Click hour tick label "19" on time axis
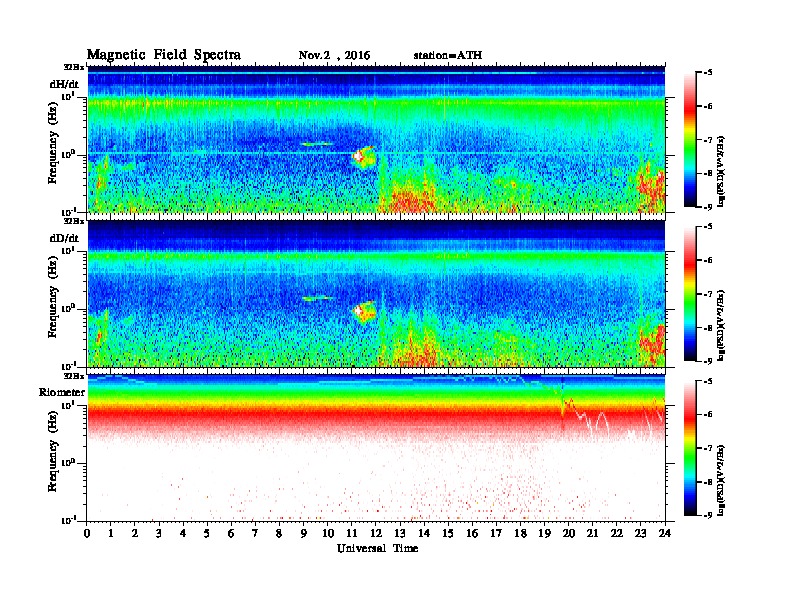This screenshot has height=612, width=792. tap(544, 533)
